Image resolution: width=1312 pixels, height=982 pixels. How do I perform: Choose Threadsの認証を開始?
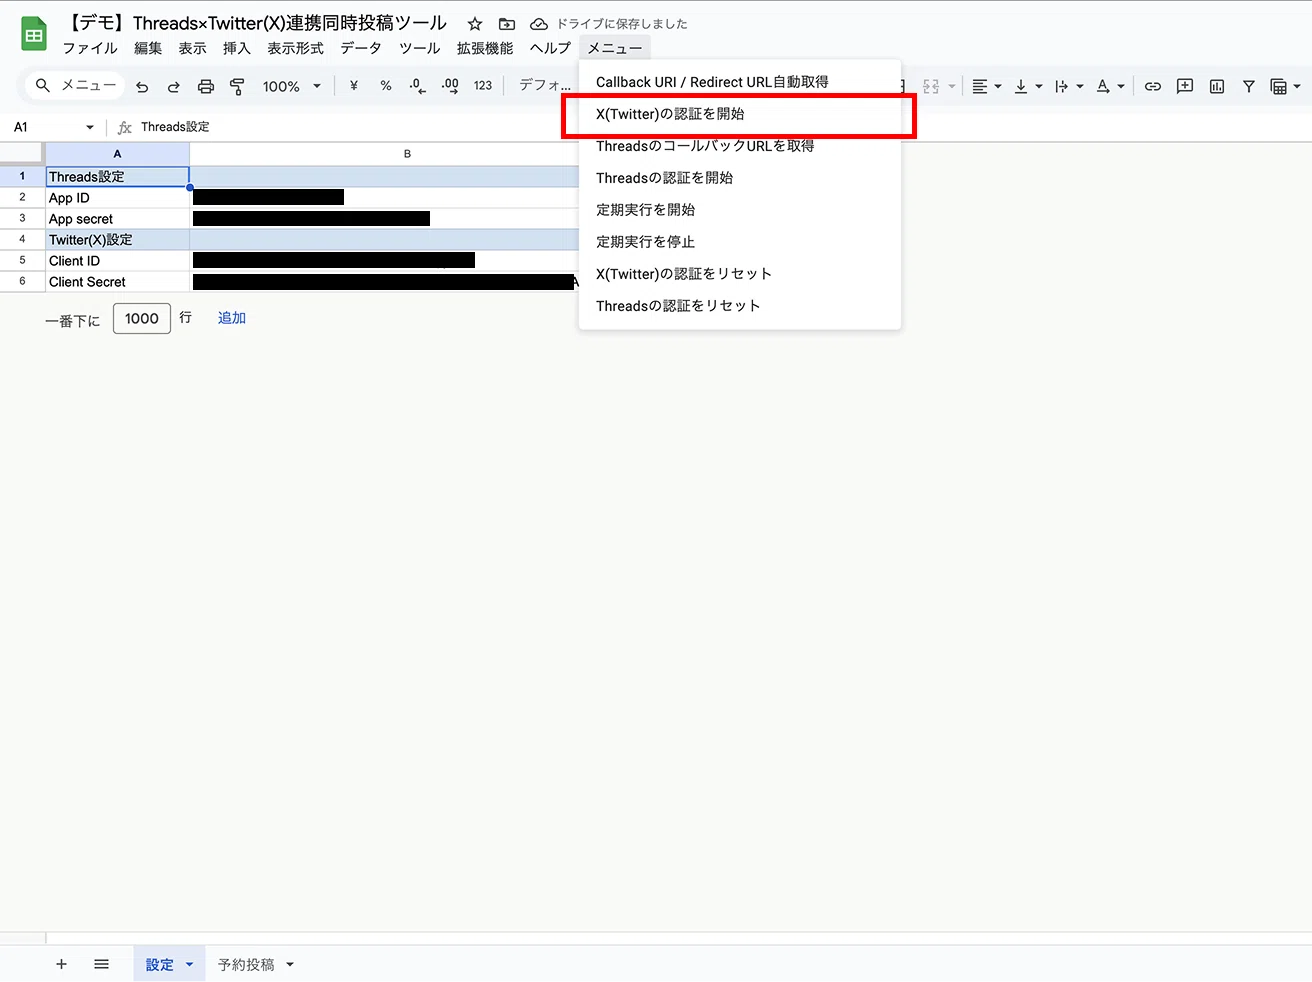740,178
